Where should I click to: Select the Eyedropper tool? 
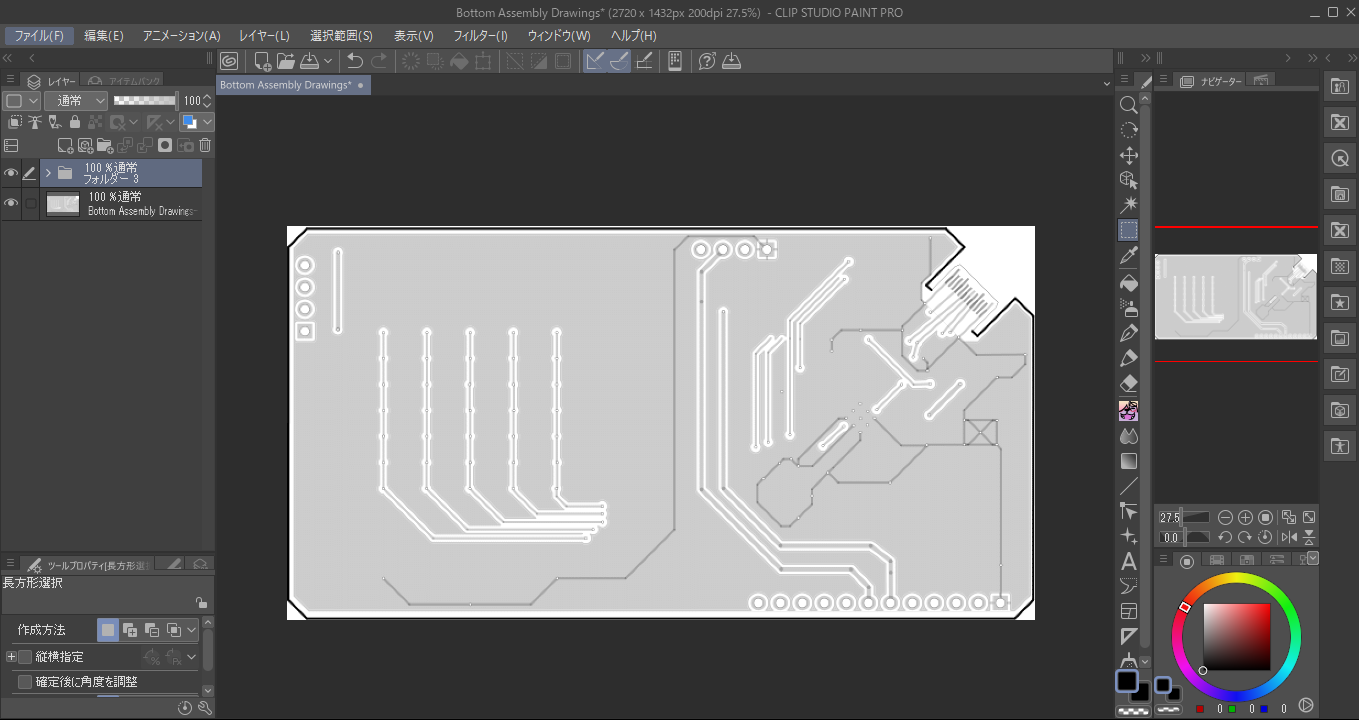point(1128,256)
